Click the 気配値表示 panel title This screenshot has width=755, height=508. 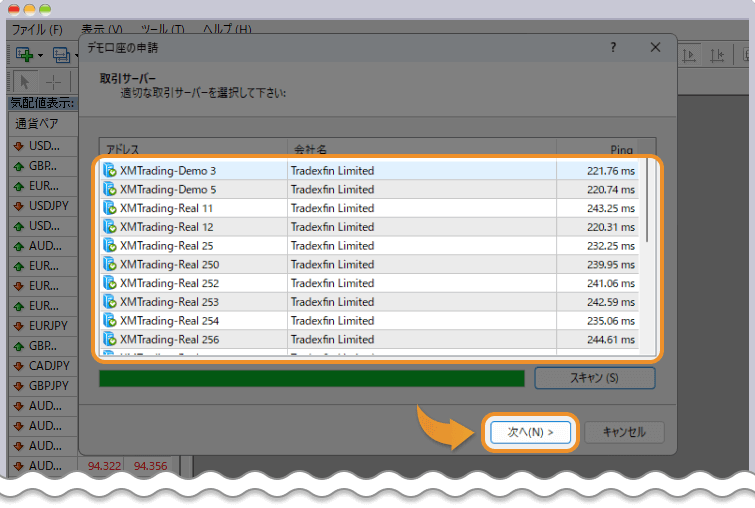(x=42, y=103)
